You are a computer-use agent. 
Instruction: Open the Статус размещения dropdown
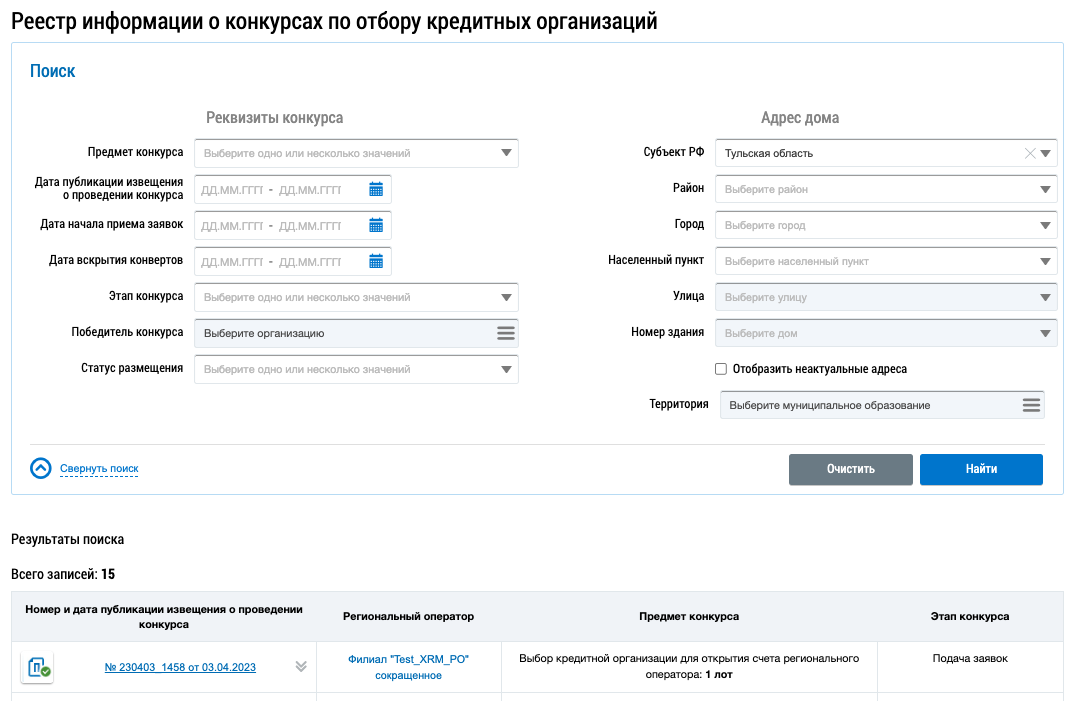click(x=505, y=369)
